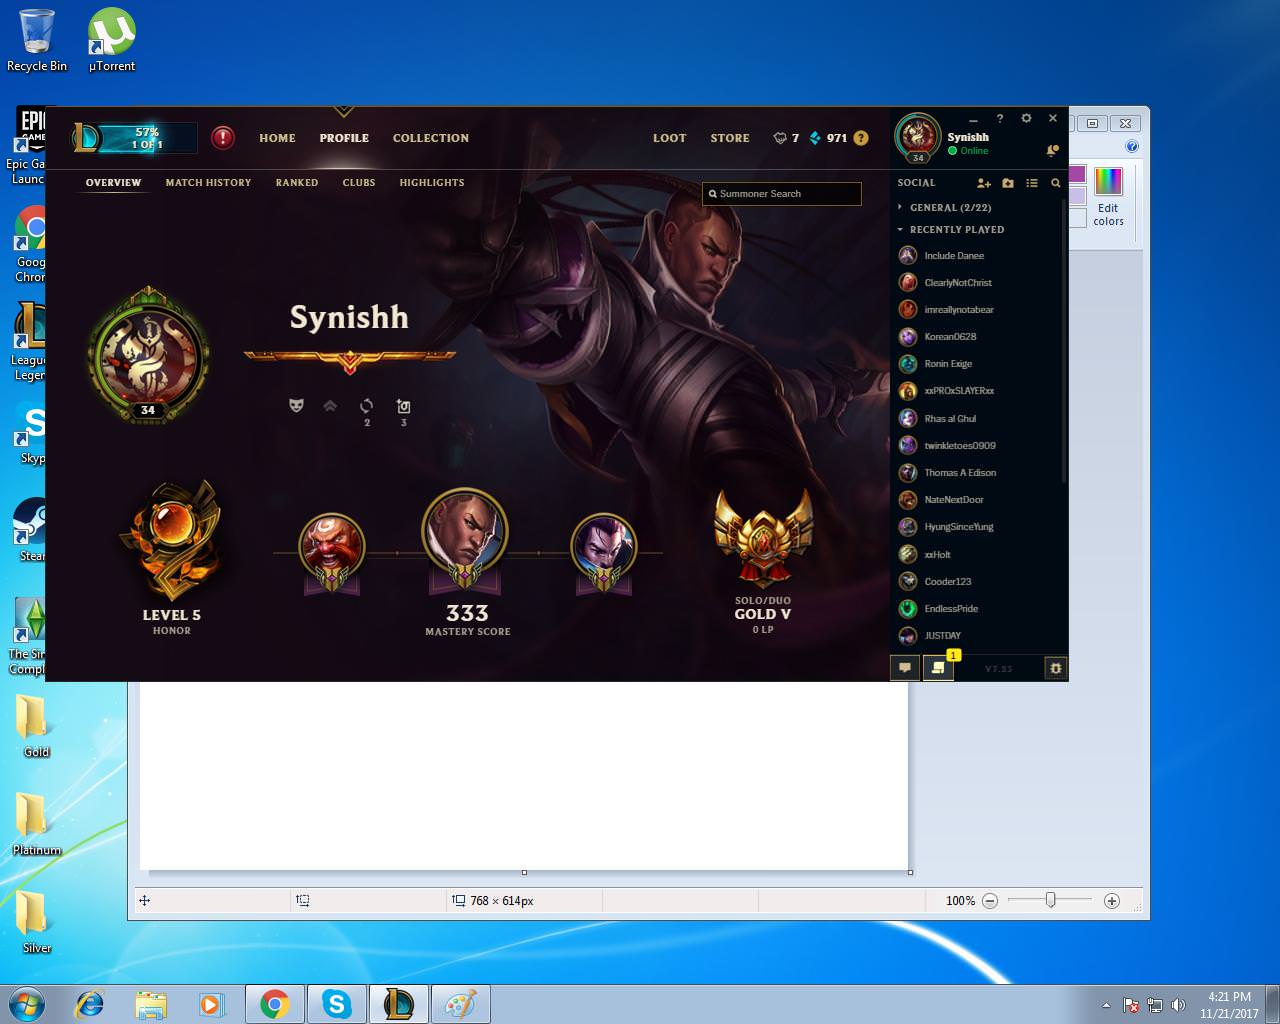Click the 57% 1 of 1 progress banner
Viewport: 1280px width, 1024px height.
pyautogui.click(x=147, y=138)
